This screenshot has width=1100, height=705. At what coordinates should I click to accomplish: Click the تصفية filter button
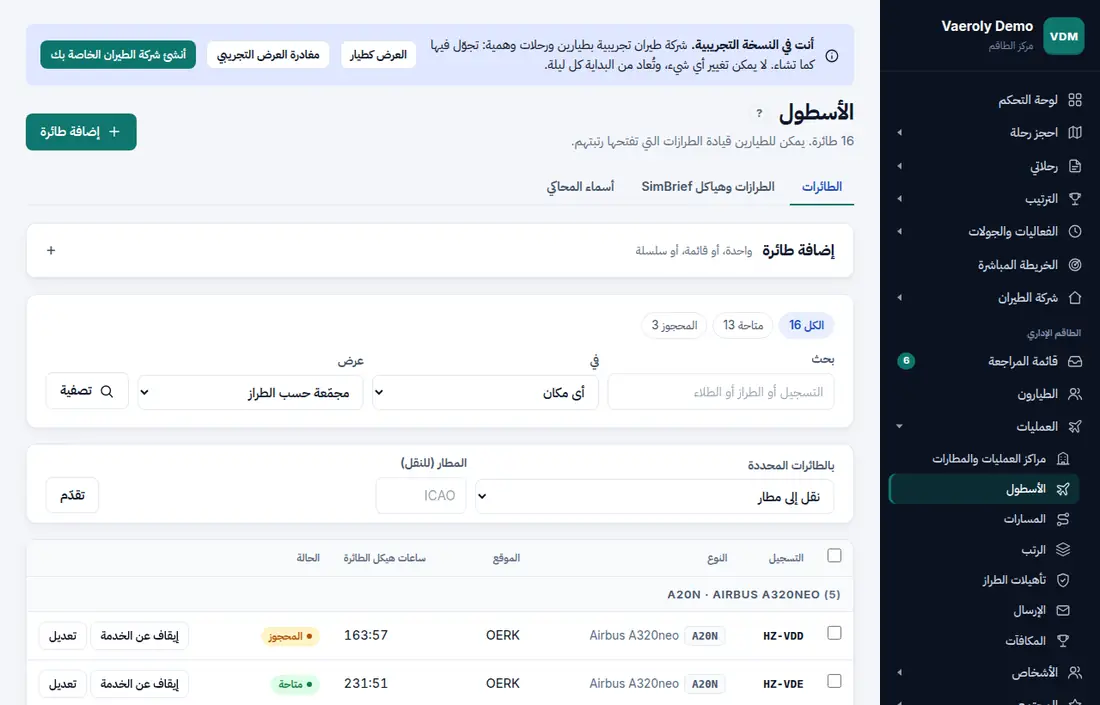tap(87, 391)
